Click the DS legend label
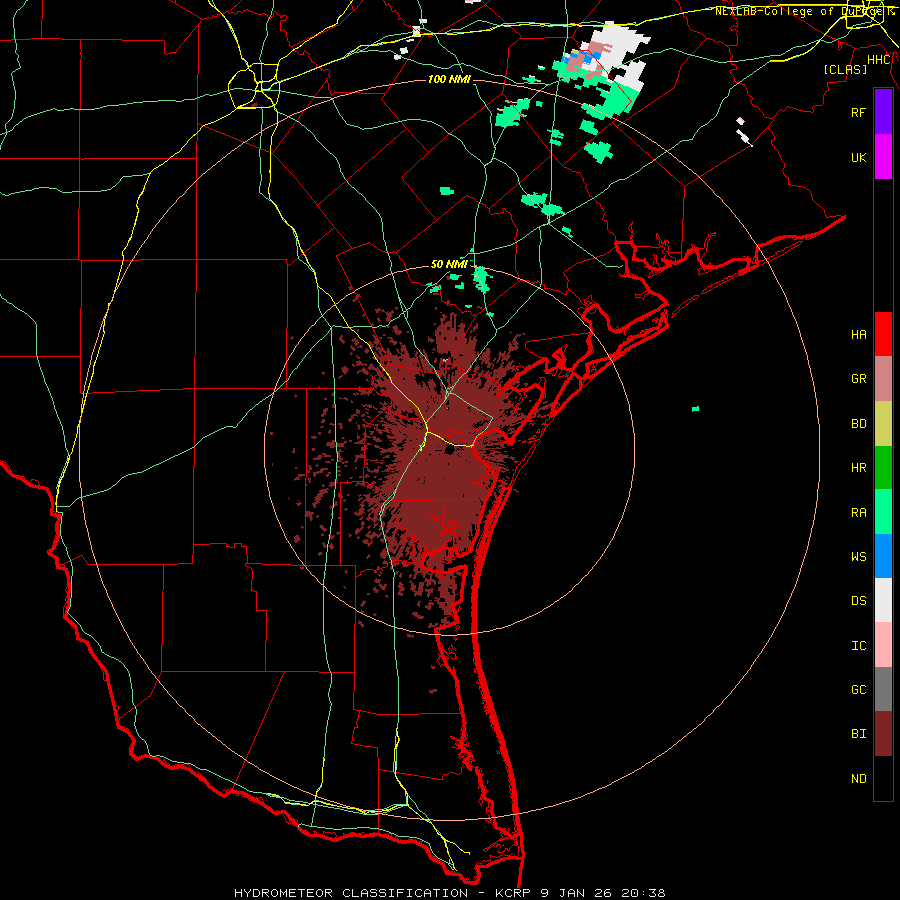 click(858, 601)
